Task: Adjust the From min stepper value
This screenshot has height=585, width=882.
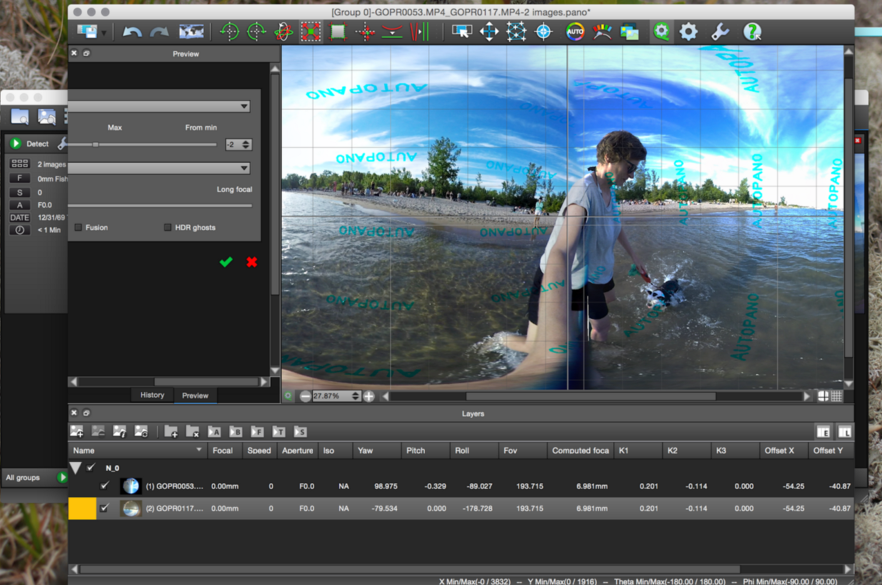Action: tap(246, 145)
